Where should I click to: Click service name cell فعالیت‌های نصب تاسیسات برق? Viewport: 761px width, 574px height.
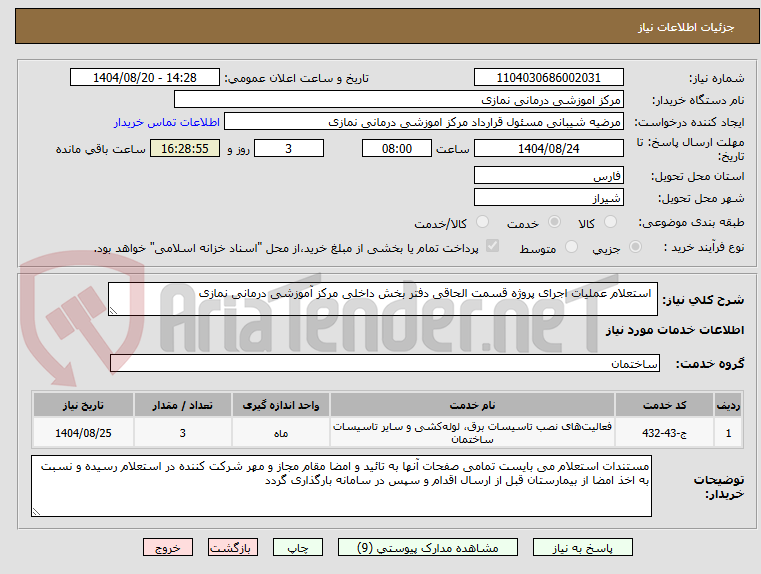[x=472, y=432]
